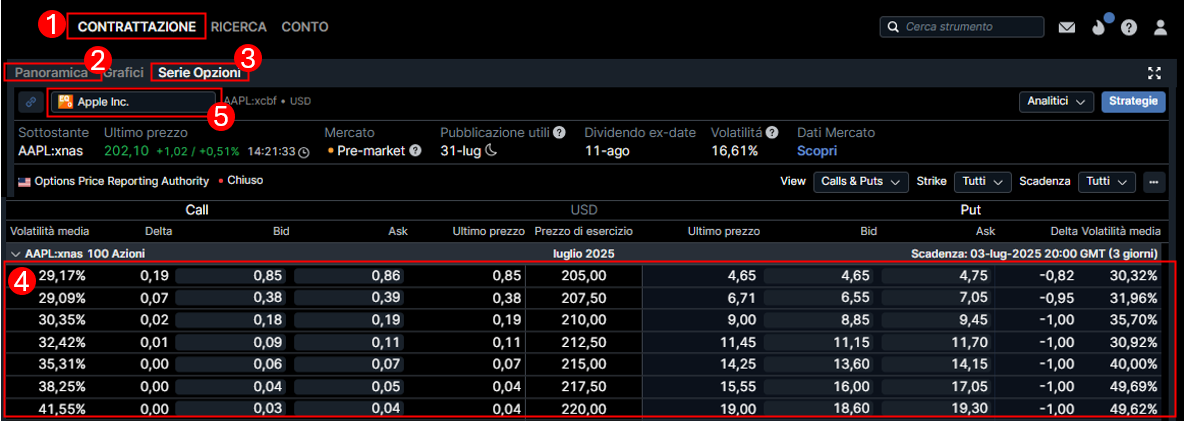Click the underlying AAPL:xnas text
Image resolution: width=1184 pixels, height=423 pixels.
(x=53, y=151)
